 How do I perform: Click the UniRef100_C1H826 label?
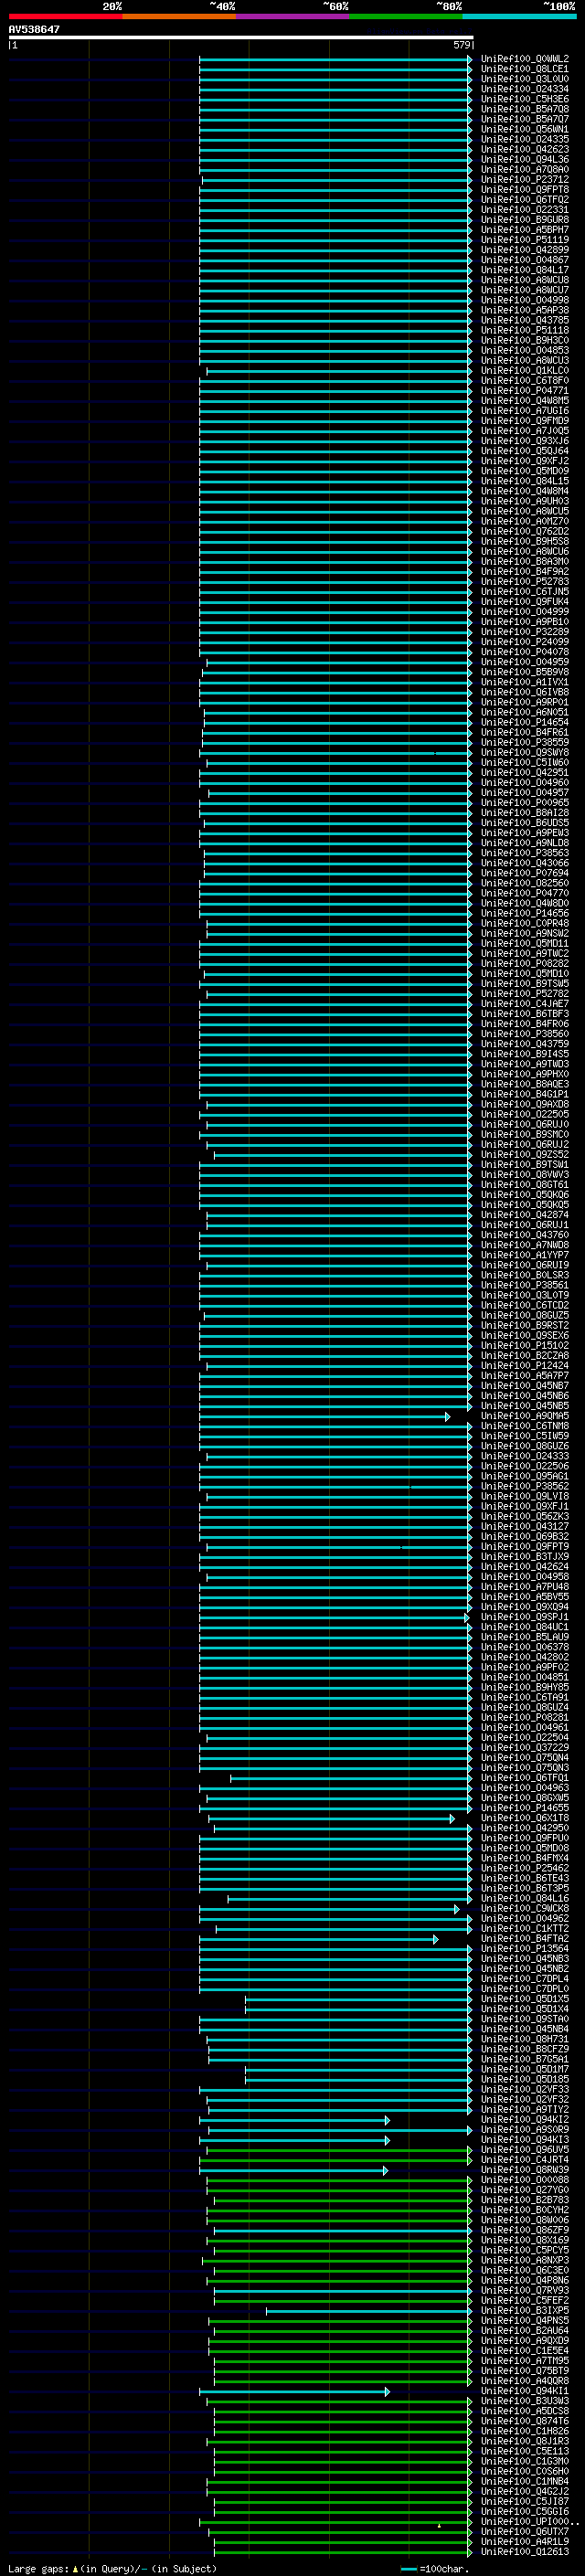pos(525,2431)
